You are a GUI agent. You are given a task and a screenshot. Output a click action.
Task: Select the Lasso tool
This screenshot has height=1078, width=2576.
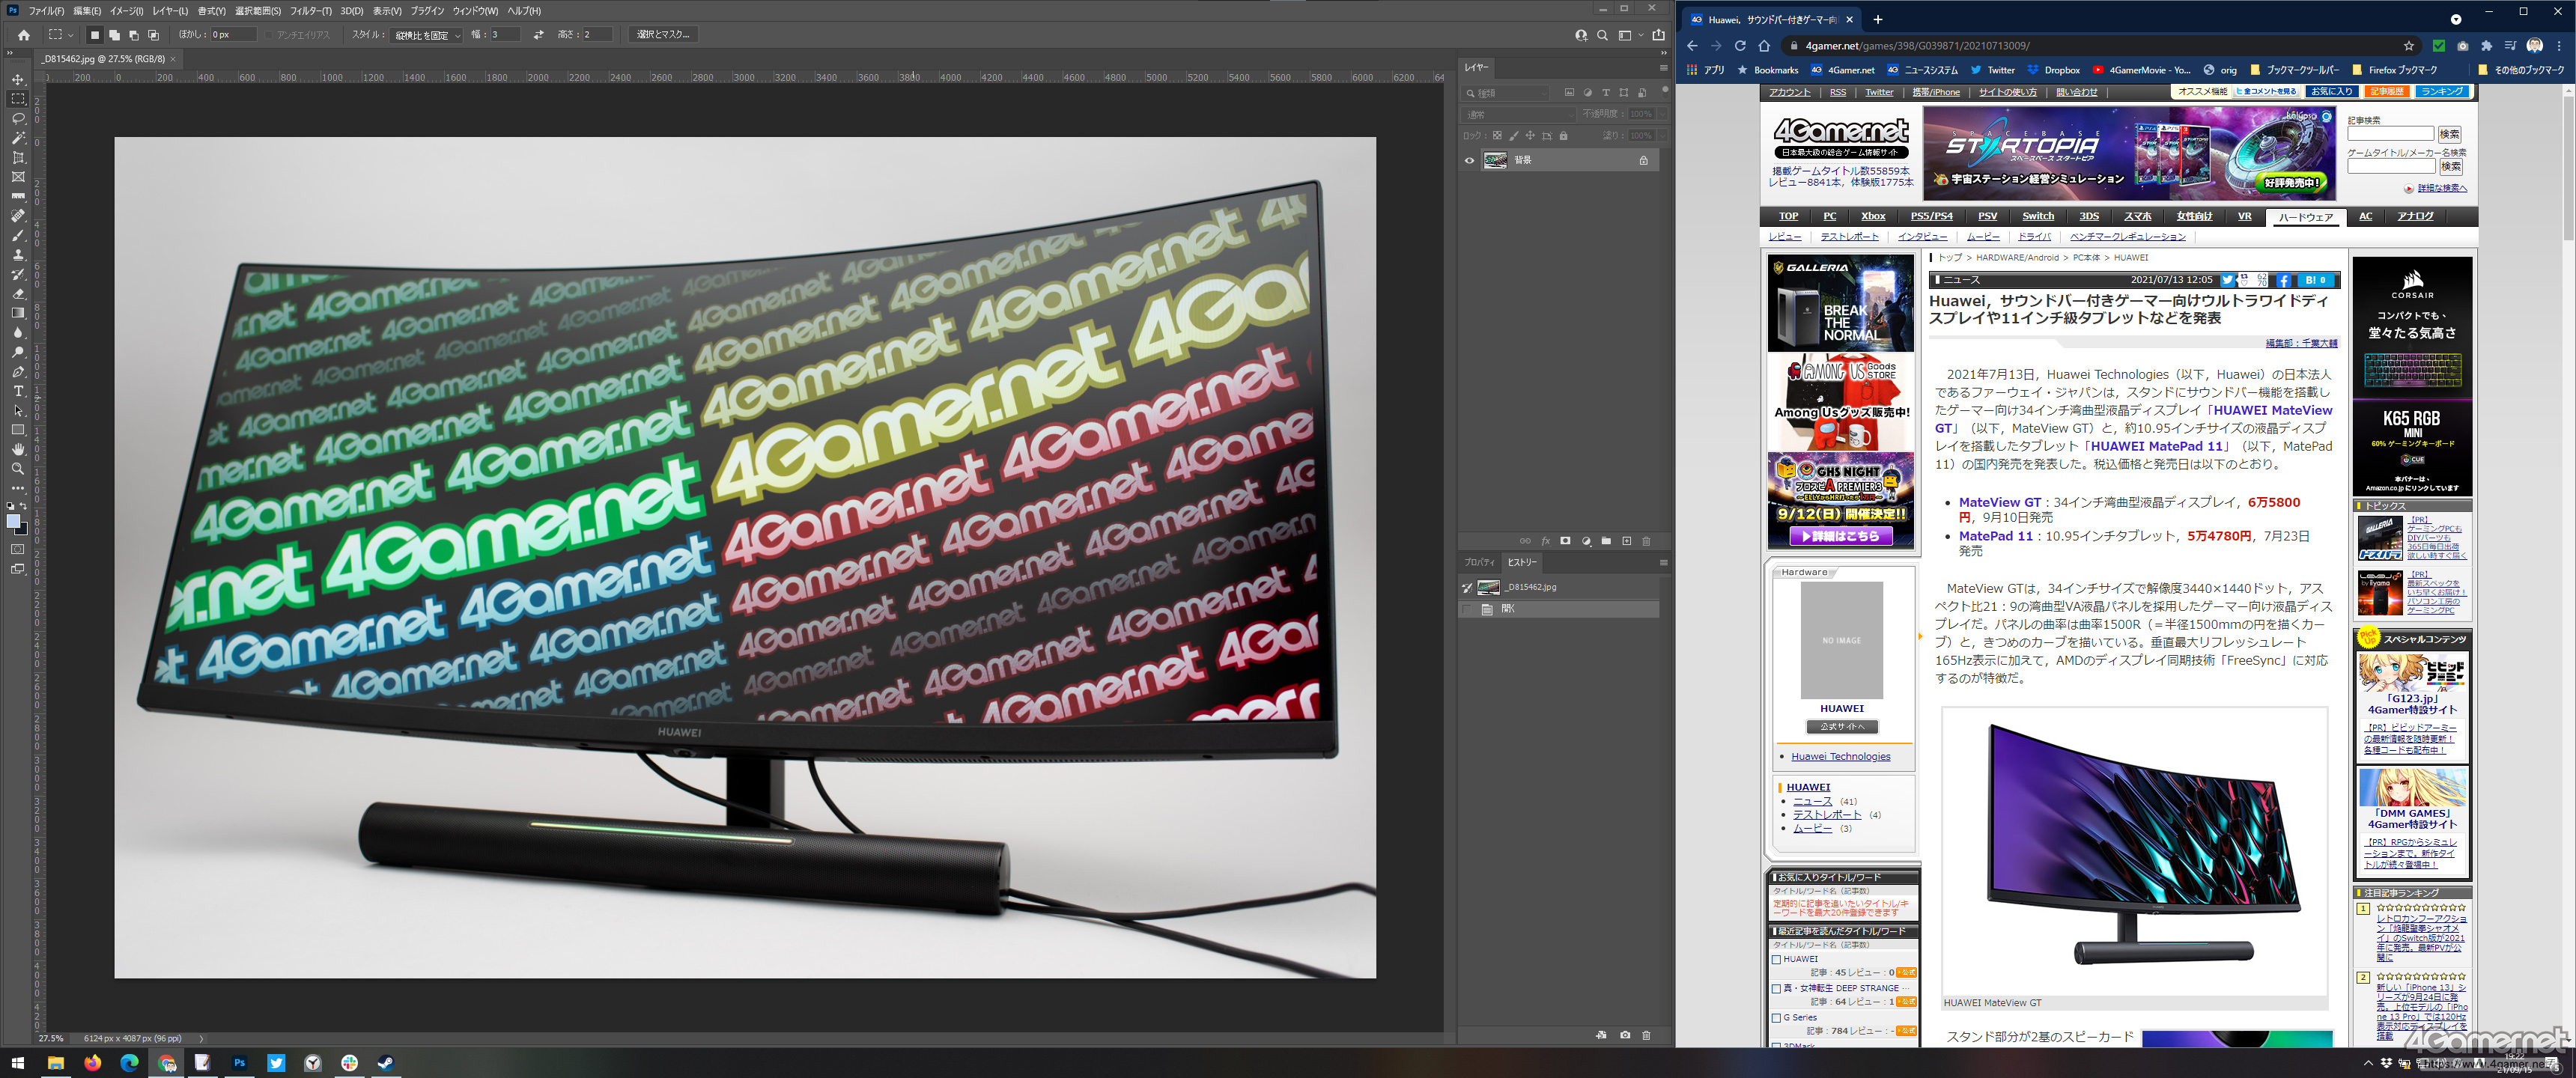[x=18, y=118]
